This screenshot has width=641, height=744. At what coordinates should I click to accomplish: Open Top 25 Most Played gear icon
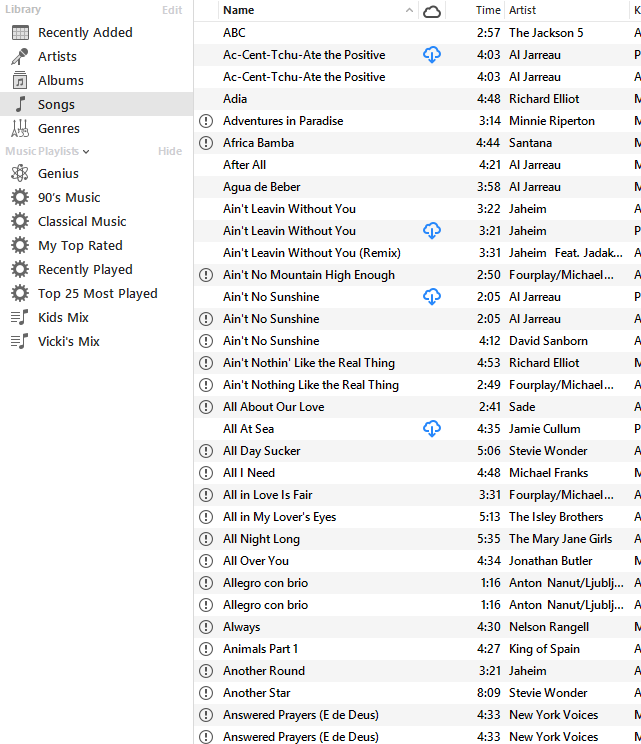click(20, 293)
